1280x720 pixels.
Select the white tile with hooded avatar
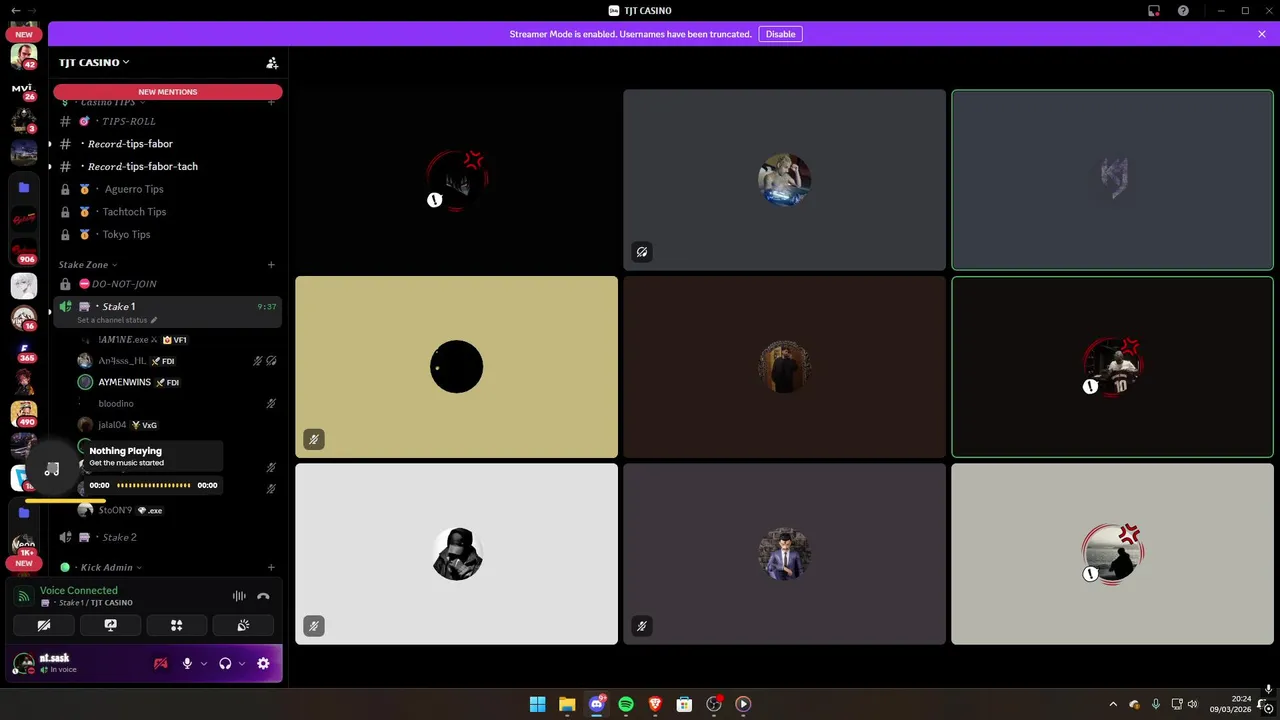(x=457, y=554)
